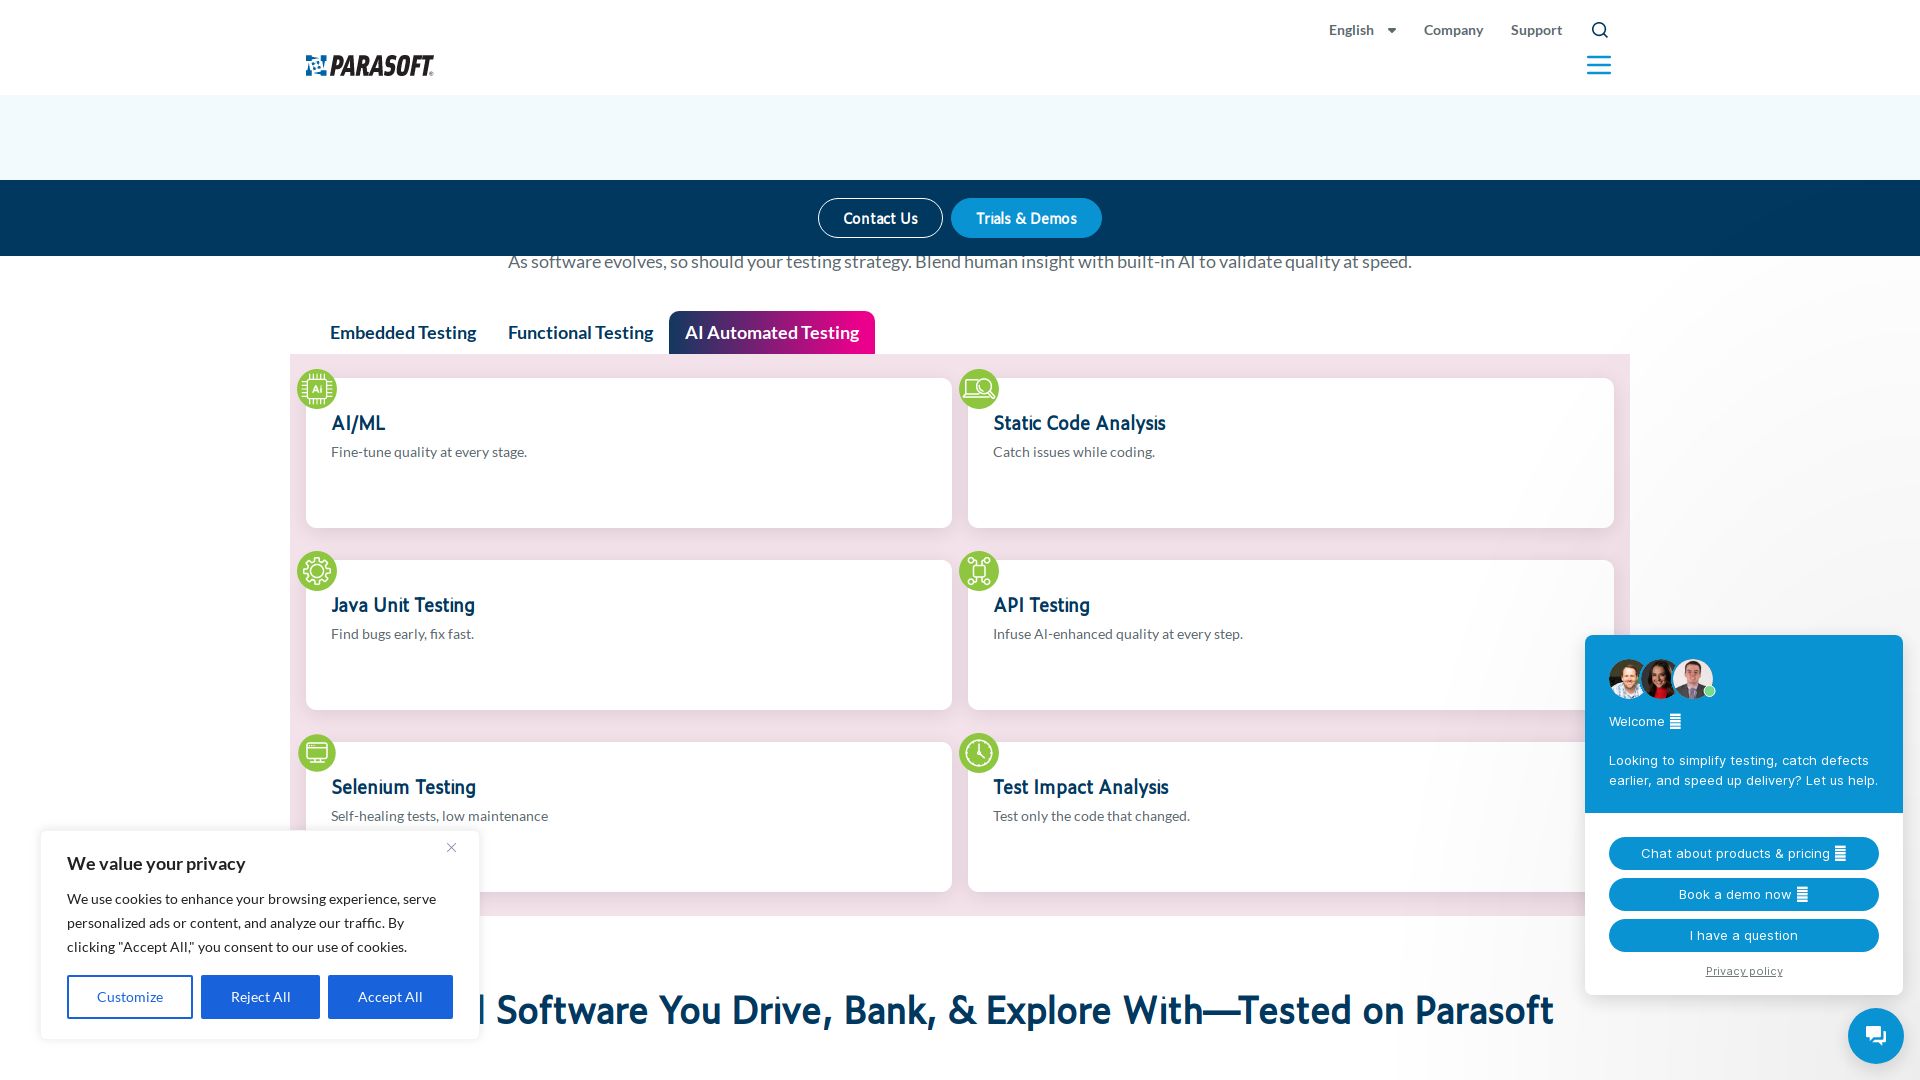Click Book a demo now option
The height and width of the screenshot is (1080, 1920).
click(1743, 894)
